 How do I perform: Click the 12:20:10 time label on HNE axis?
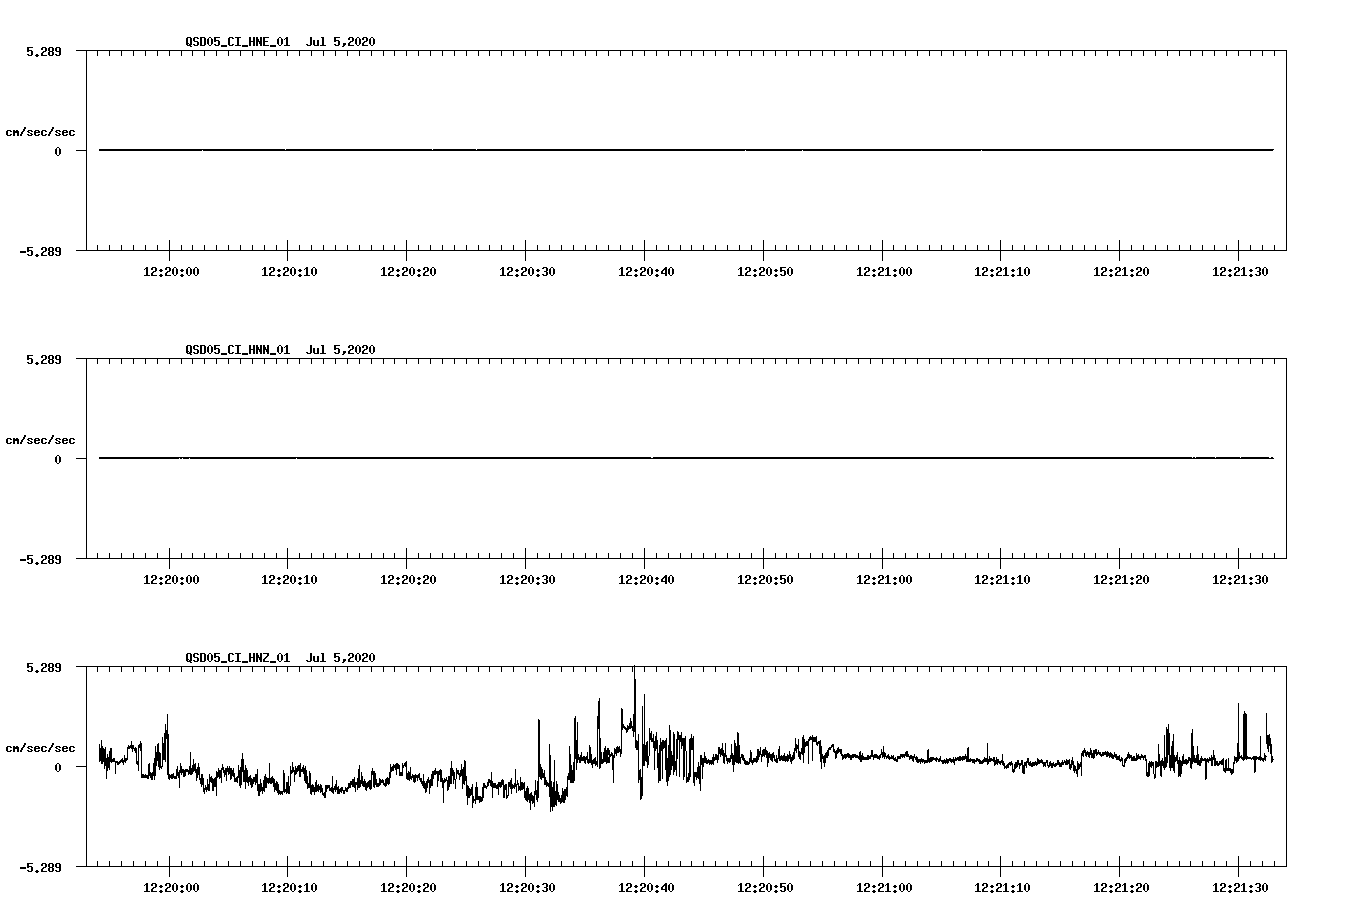pyautogui.click(x=289, y=271)
